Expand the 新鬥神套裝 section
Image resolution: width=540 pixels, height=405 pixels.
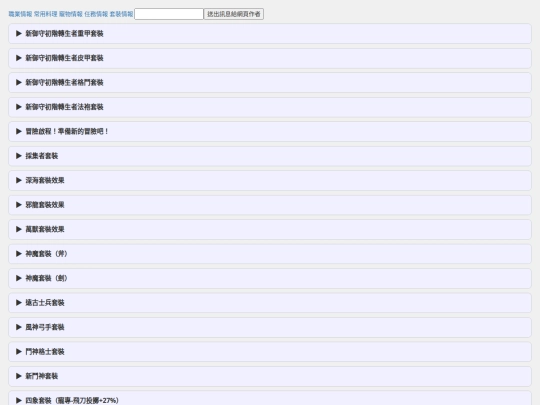tap(270, 376)
